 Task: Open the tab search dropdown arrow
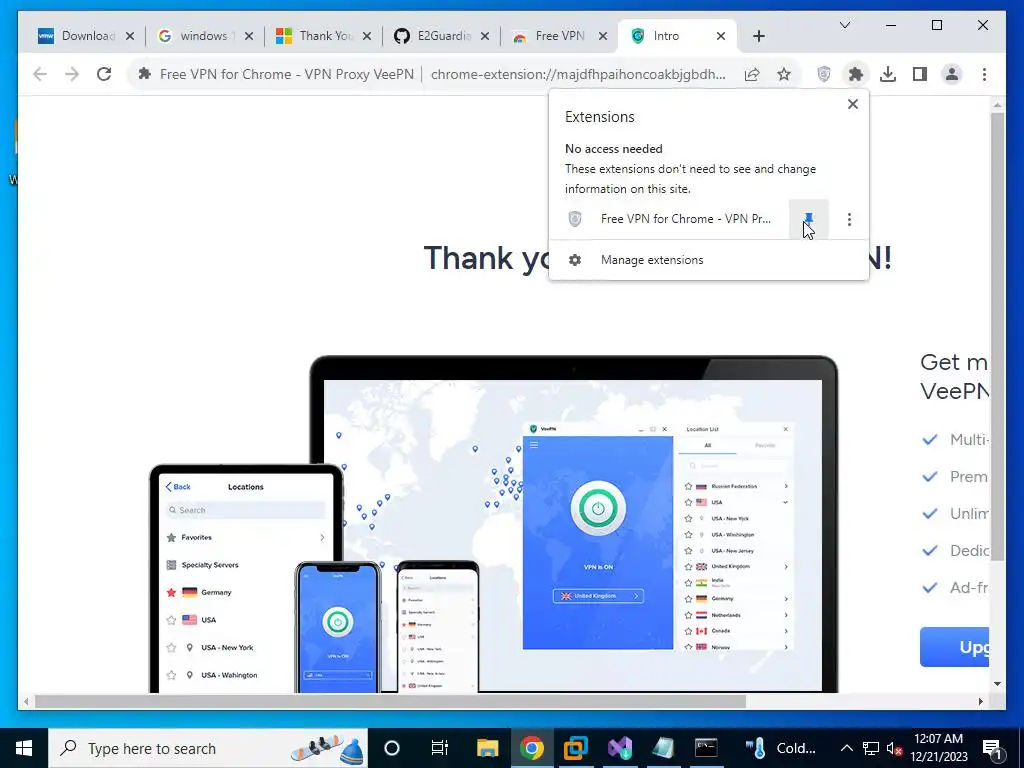[844, 25]
